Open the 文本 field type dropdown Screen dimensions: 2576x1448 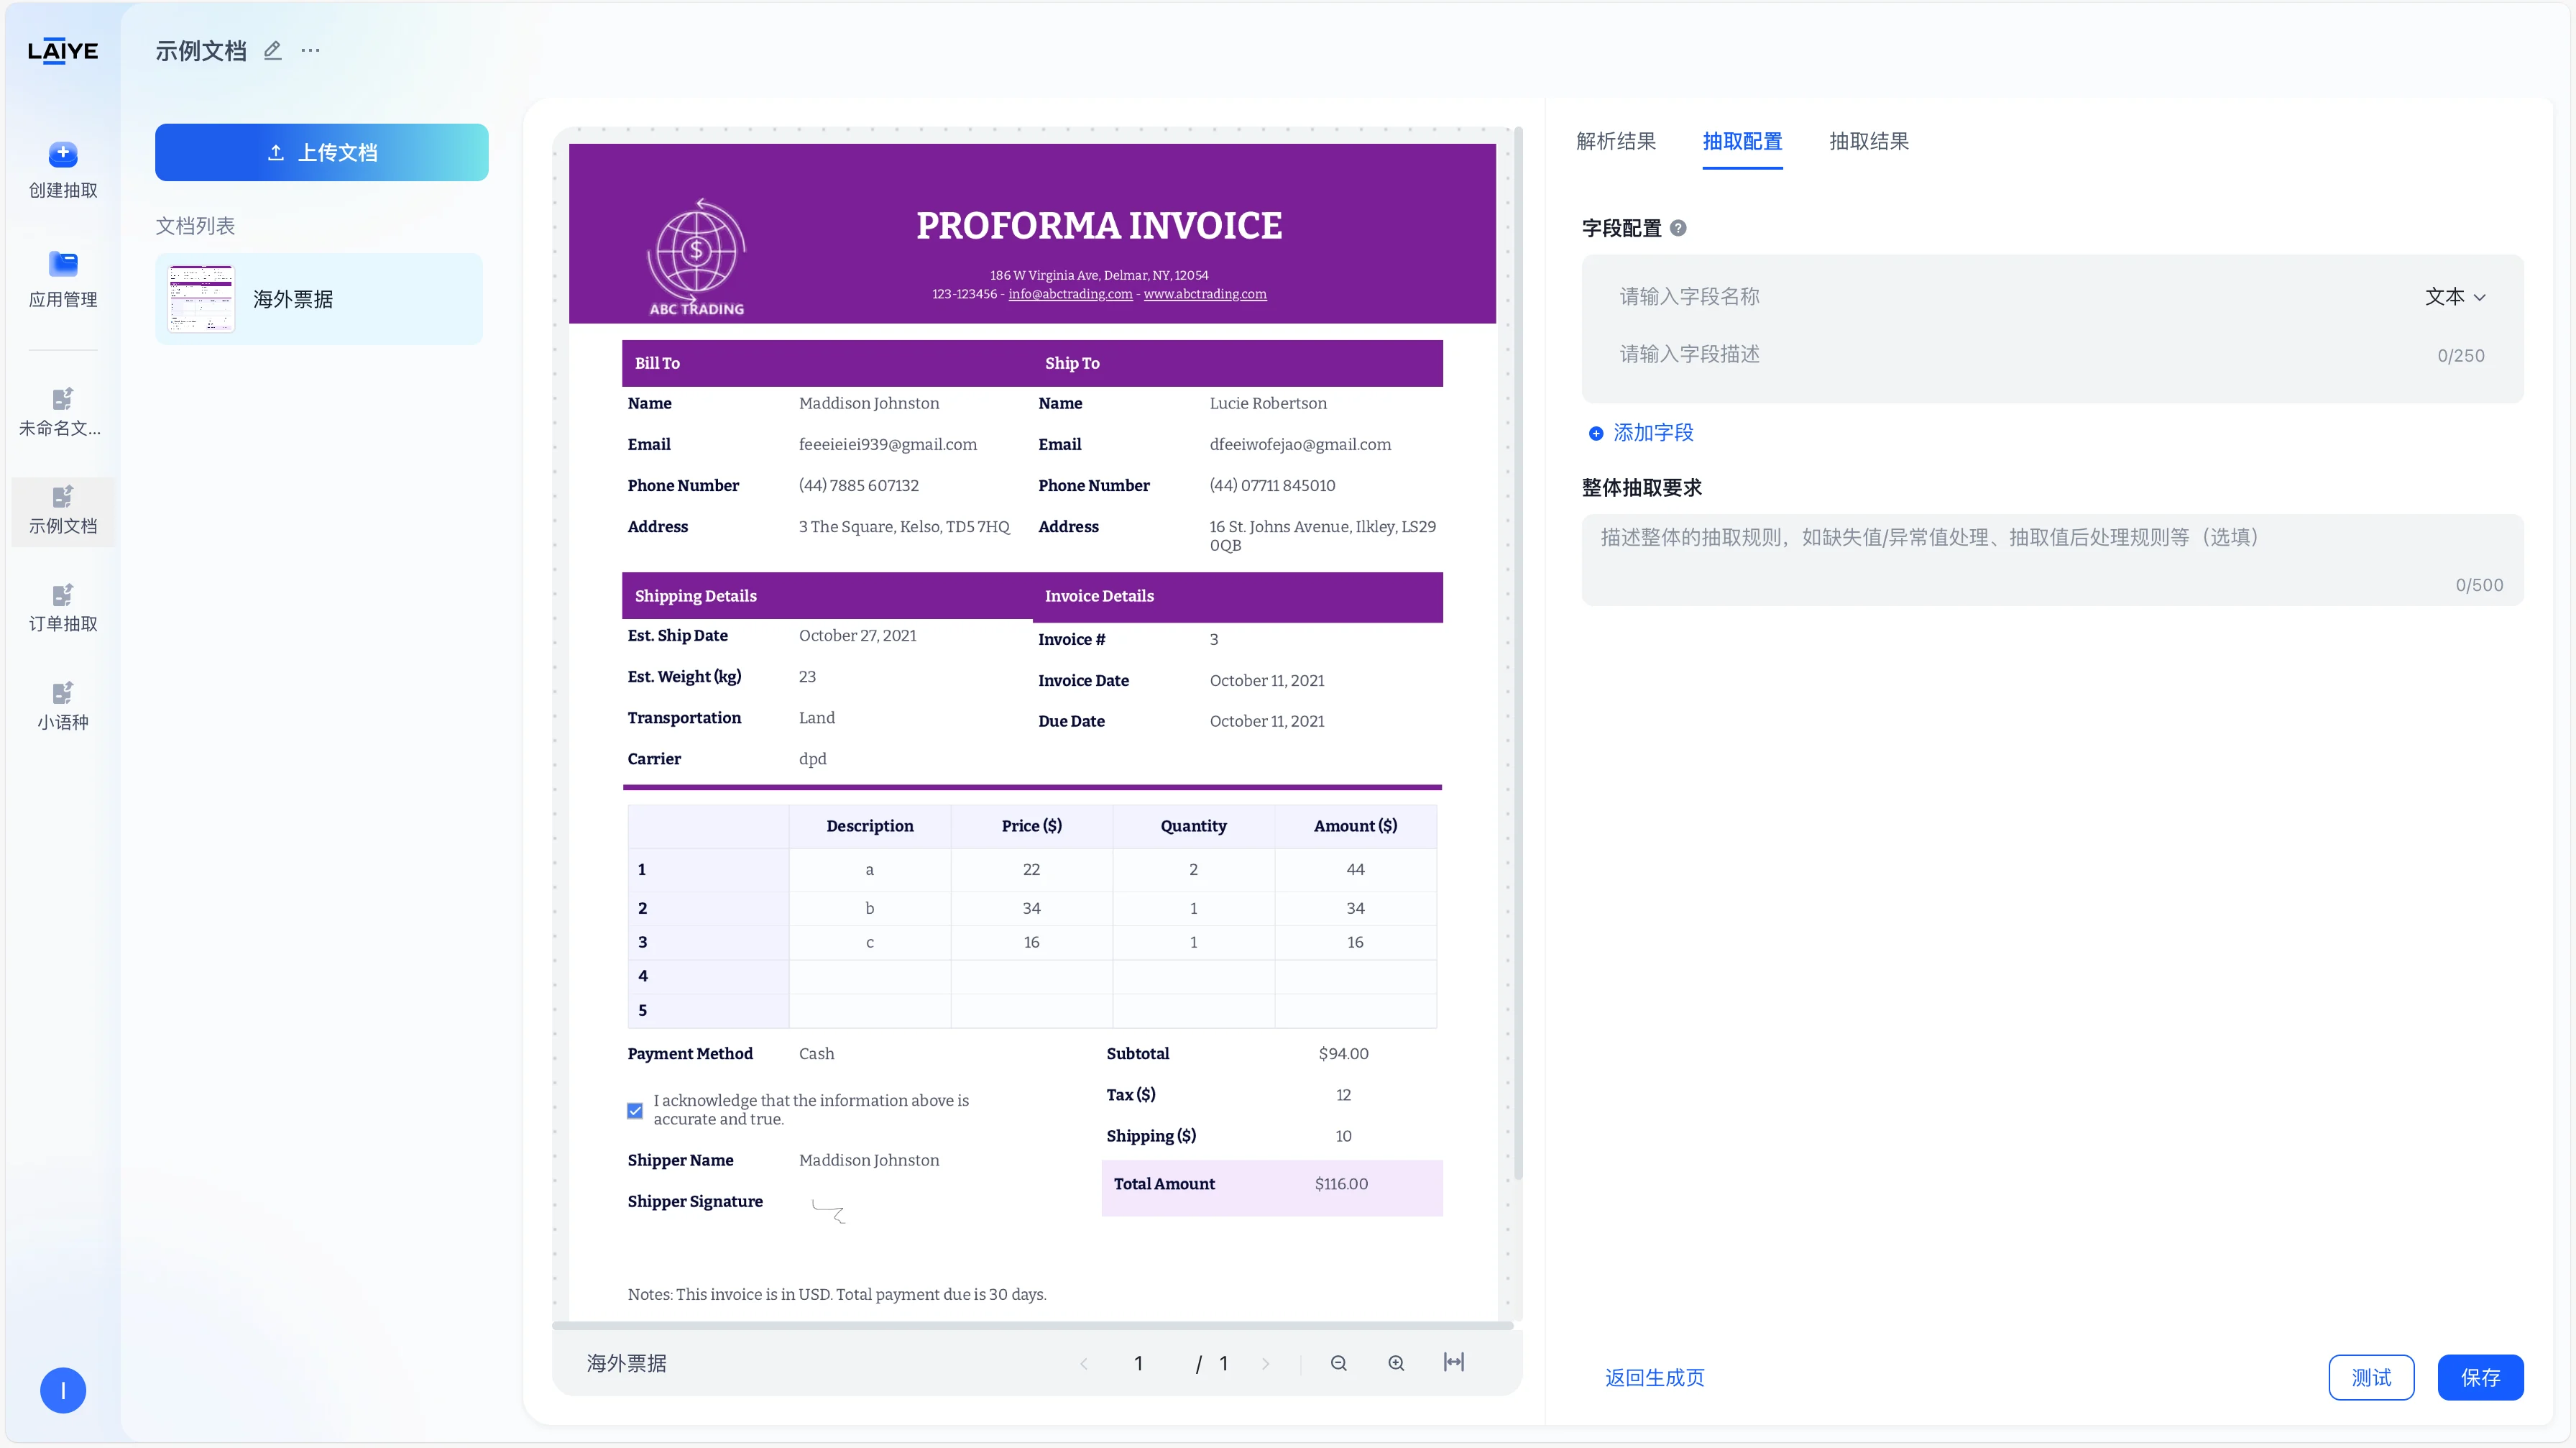pos(2455,297)
